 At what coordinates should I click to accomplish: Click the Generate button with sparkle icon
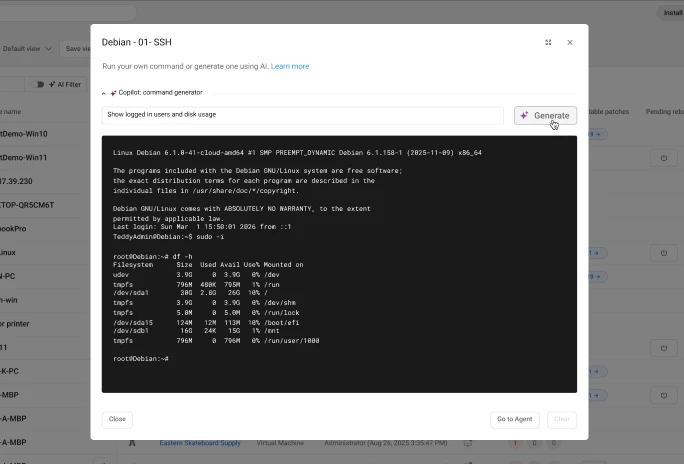click(545, 116)
